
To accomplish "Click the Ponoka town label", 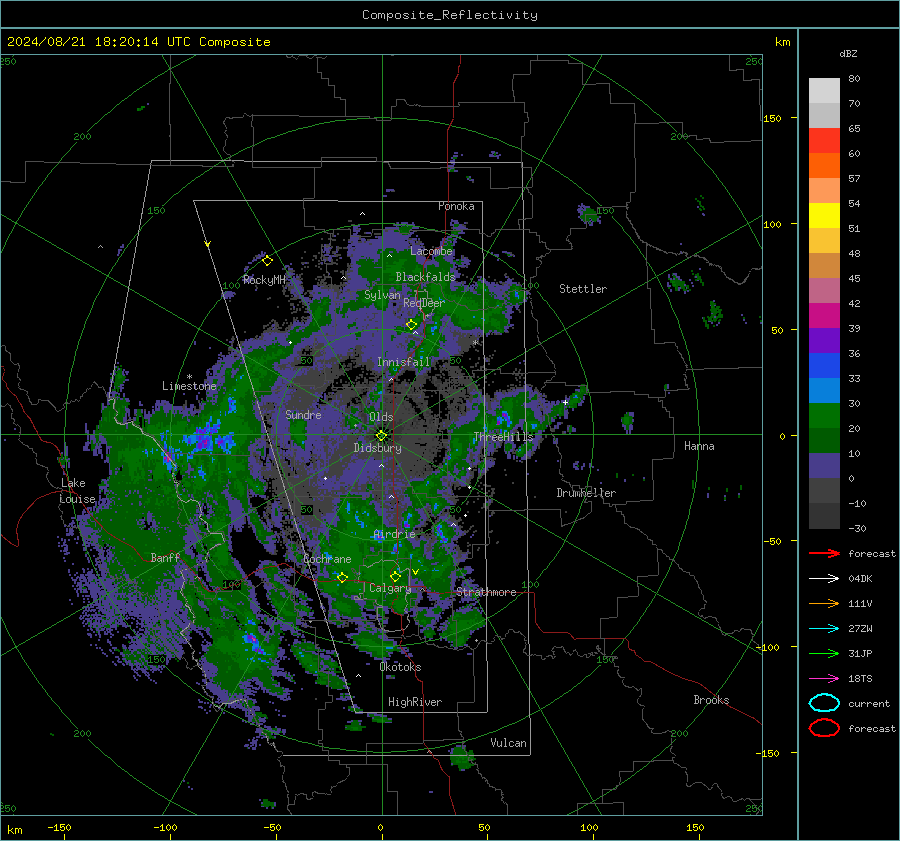I will click(x=456, y=206).
